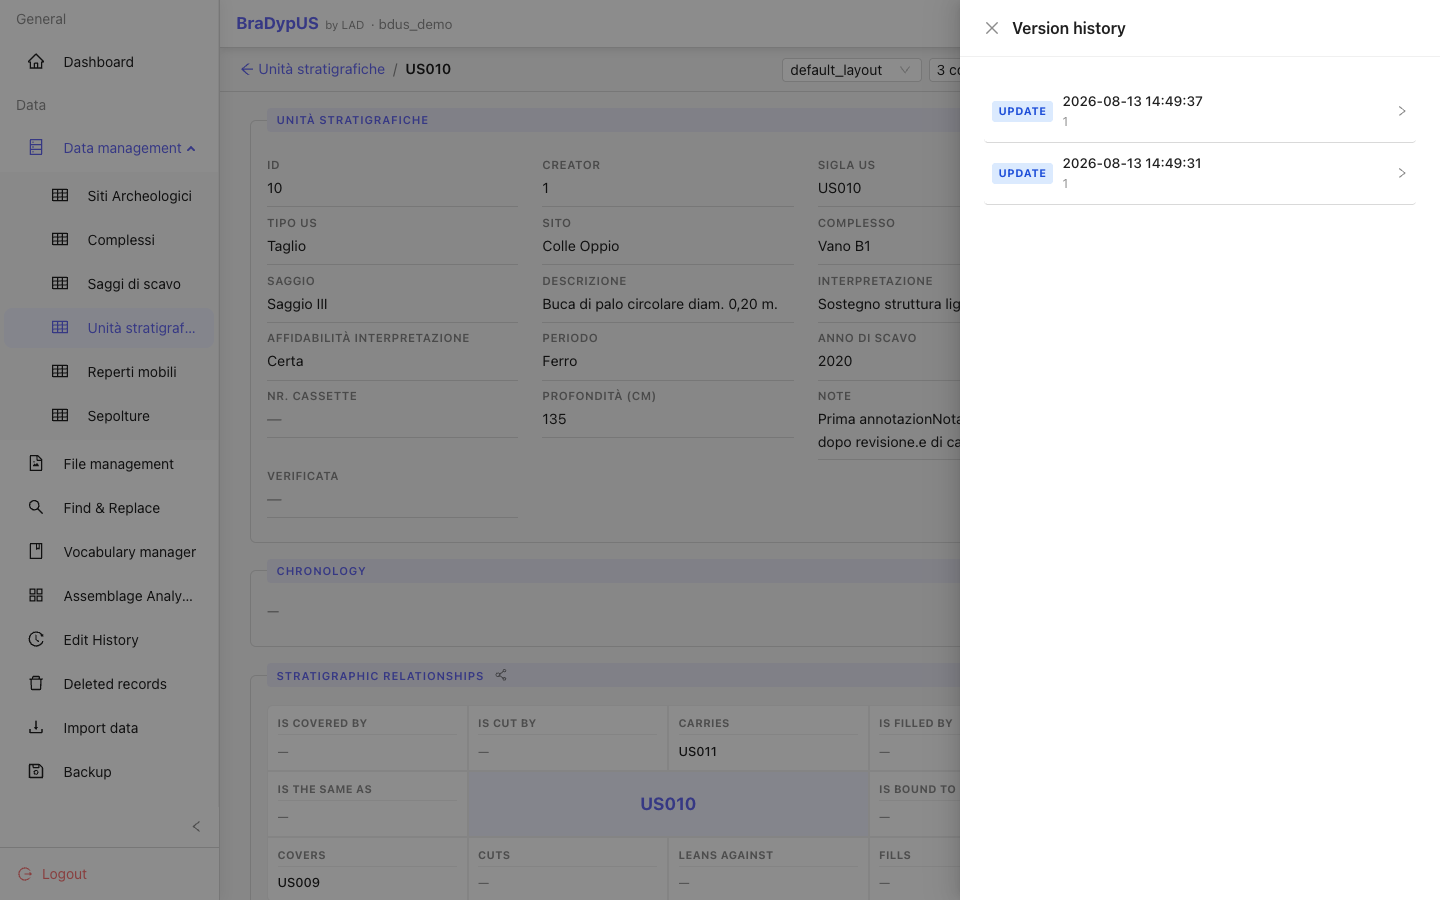
Task: Click the Ferro periodo value
Action: tap(560, 361)
